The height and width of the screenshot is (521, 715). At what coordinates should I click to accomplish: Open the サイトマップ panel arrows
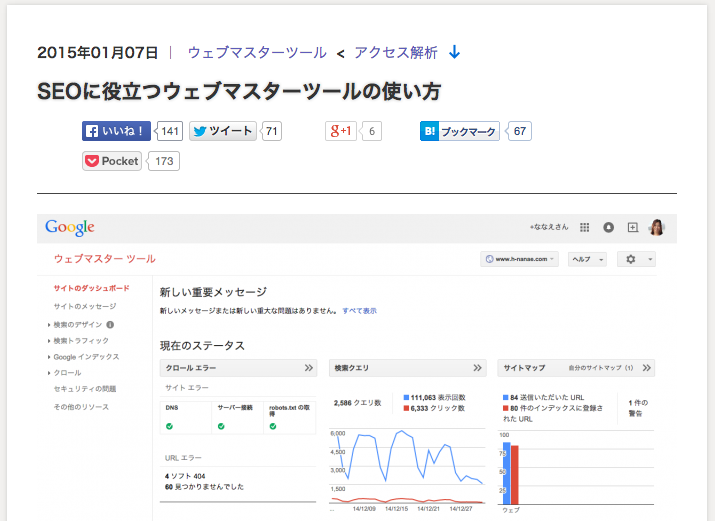click(x=646, y=368)
